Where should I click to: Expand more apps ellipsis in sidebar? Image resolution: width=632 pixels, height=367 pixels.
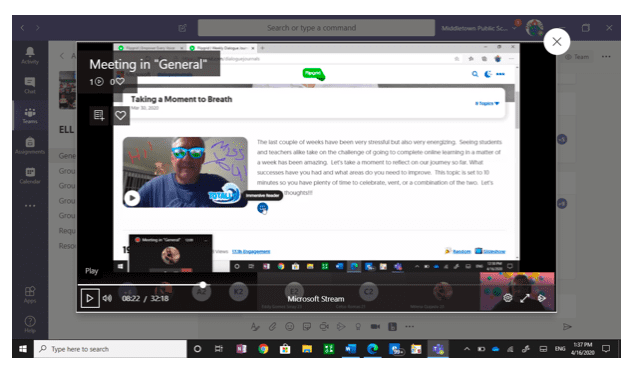pos(30,206)
